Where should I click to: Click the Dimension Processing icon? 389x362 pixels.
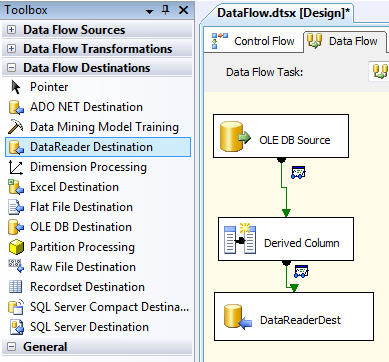pos(16,167)
